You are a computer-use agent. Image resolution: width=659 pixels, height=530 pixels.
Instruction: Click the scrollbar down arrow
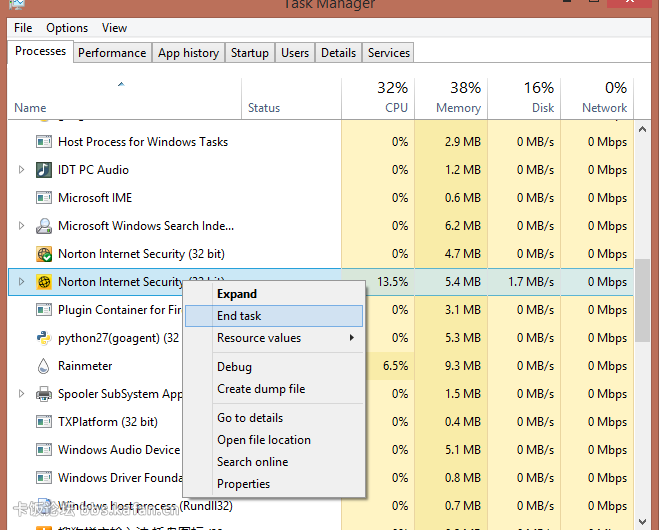(642, 522)
